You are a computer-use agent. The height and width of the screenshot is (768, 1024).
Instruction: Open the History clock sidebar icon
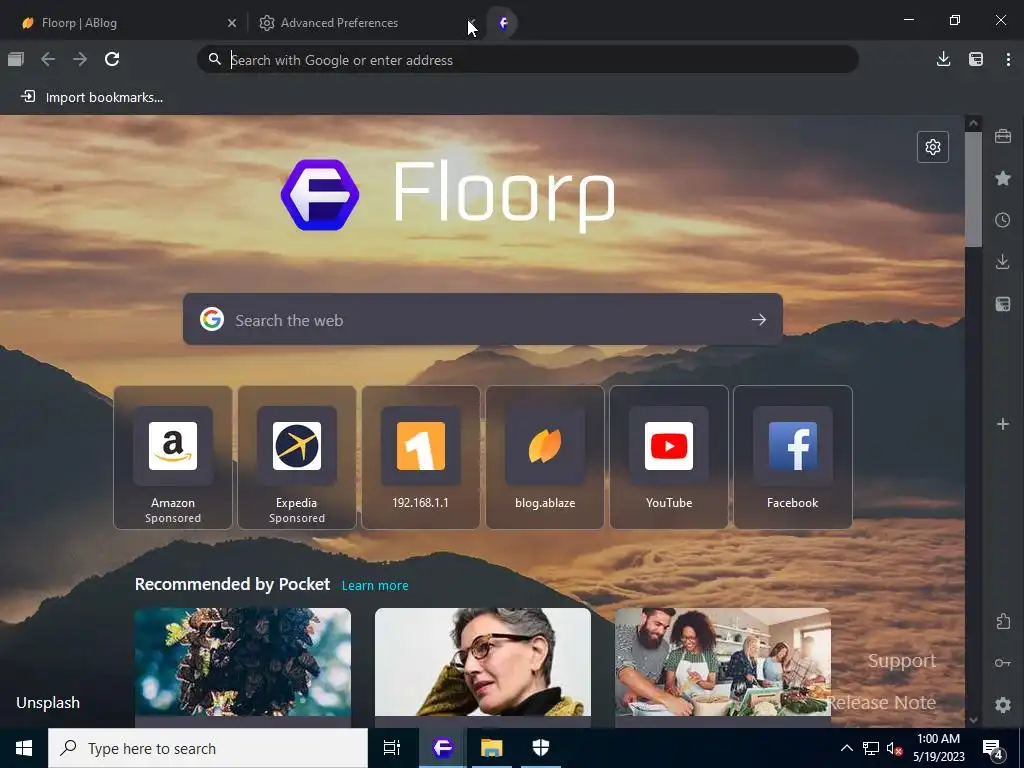[1003, 220]
